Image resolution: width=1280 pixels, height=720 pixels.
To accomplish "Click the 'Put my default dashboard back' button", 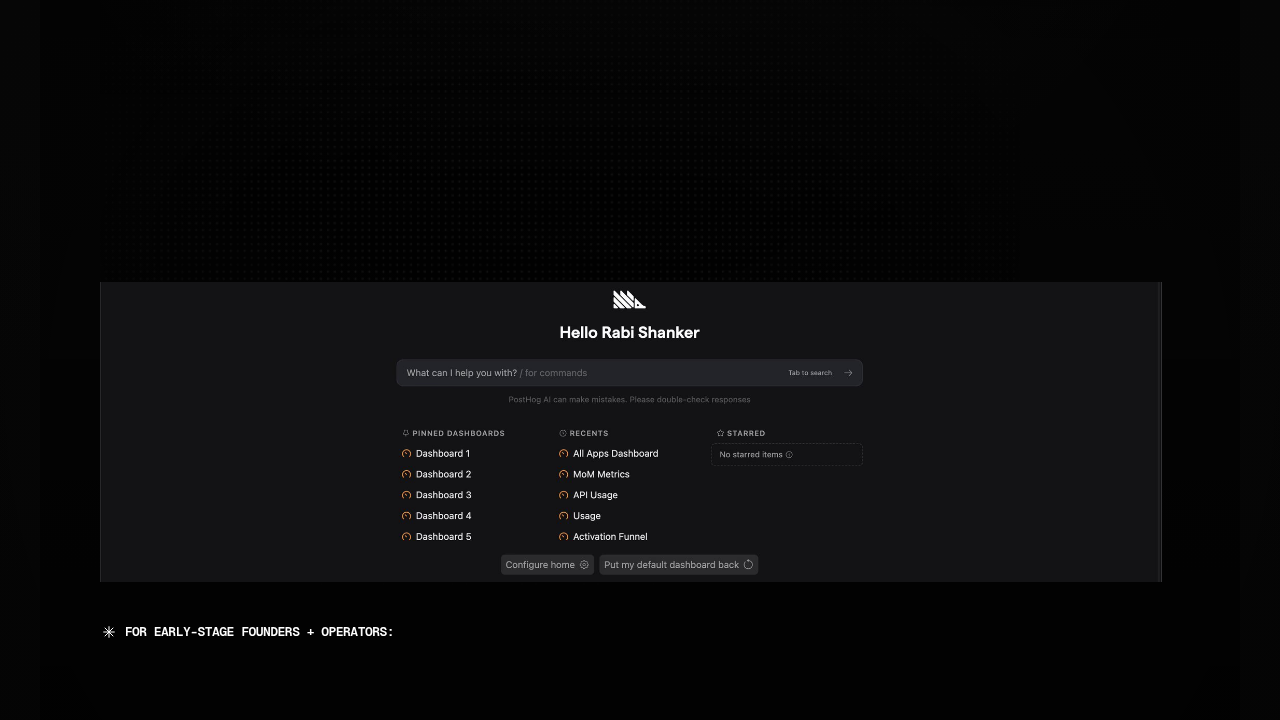I will click(678, 565).
